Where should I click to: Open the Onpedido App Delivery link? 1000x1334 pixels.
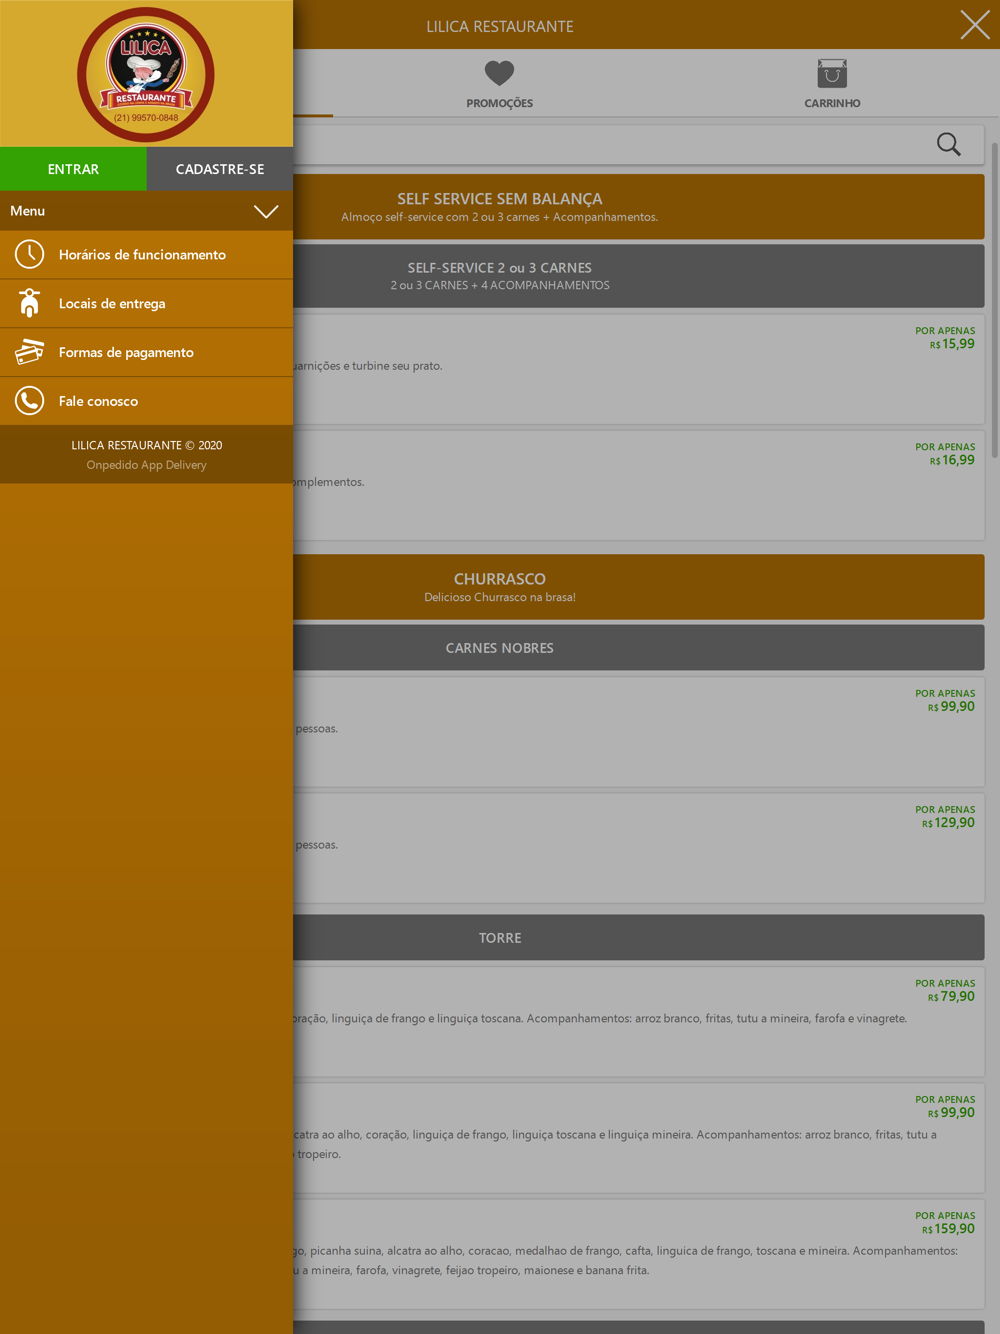point(146,465)
